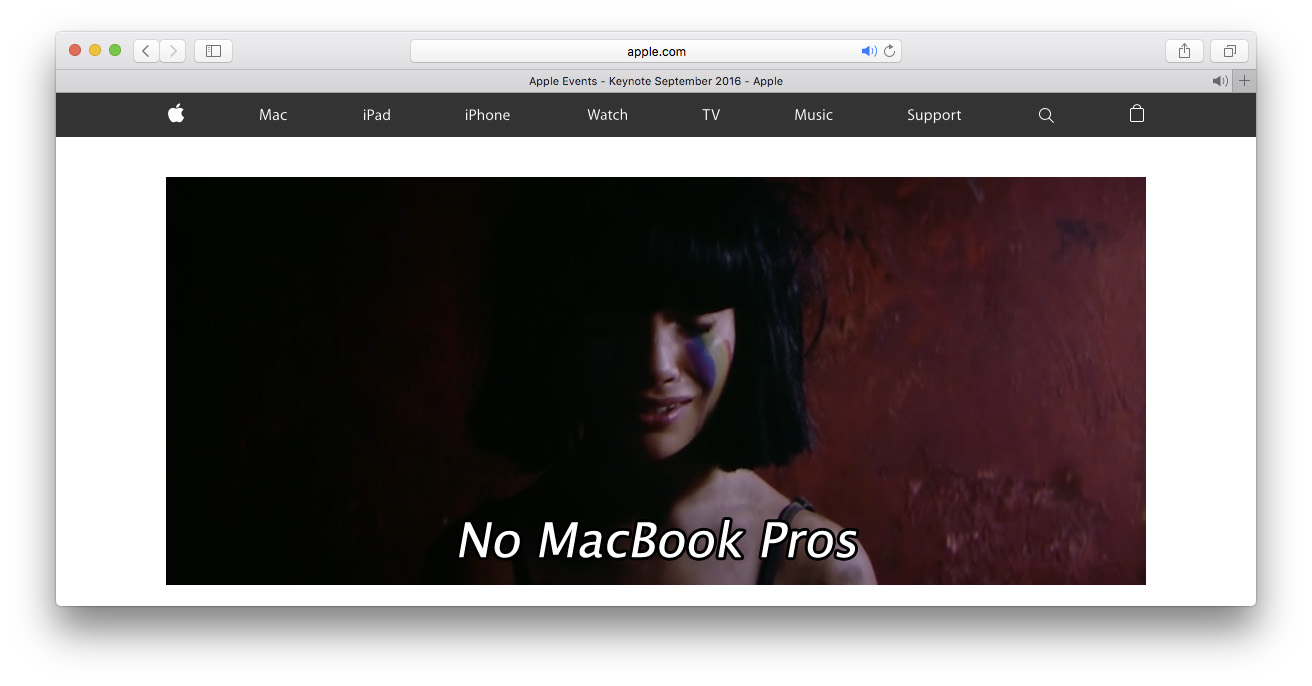
Task: Click the Apple logo in site navigation
Action: [x=176, y=114]
